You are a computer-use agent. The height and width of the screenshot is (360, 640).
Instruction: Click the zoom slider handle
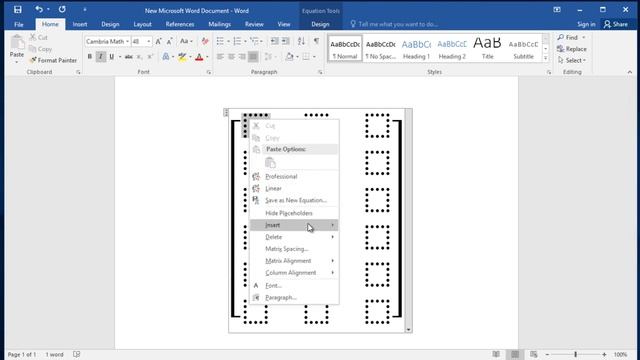click(576, 354)
